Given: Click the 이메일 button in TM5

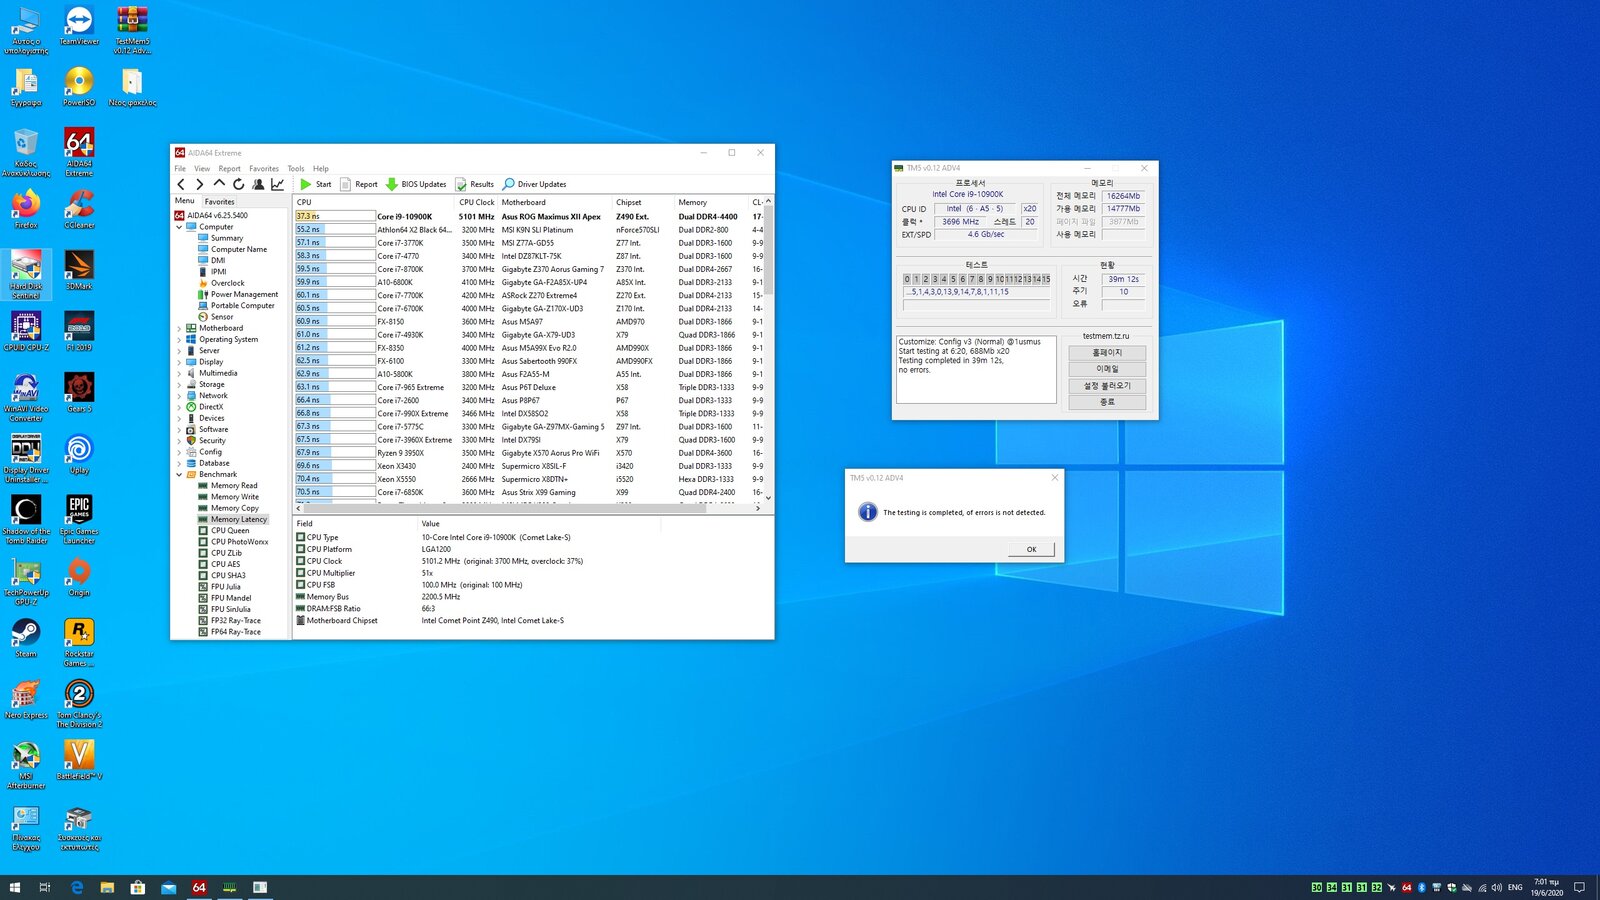Looking at the screenshot, I should click(x=1107, y=369).
